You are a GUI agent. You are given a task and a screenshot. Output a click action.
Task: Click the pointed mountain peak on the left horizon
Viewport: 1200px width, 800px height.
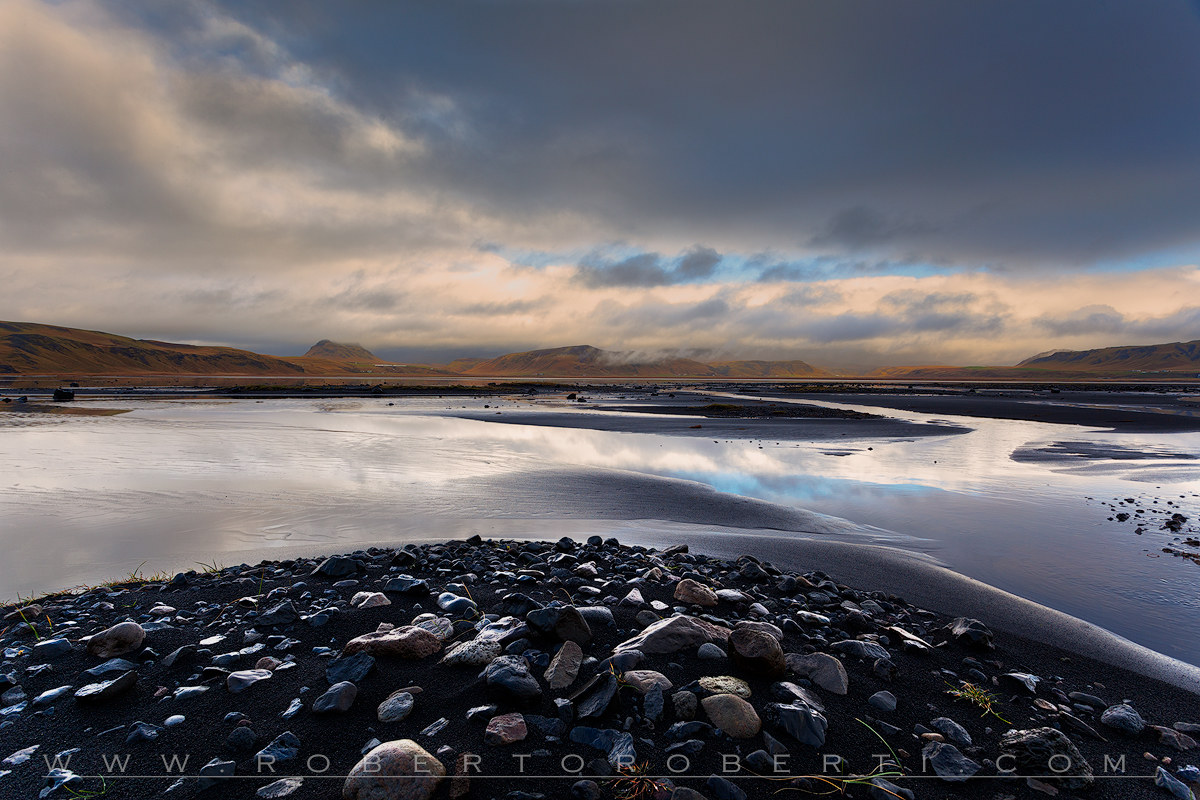click(338, 350)
